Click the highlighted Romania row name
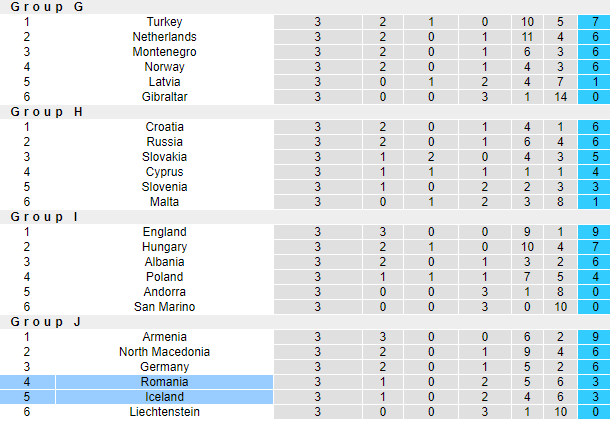Screen dimensions: 610x421 point(164,382)
